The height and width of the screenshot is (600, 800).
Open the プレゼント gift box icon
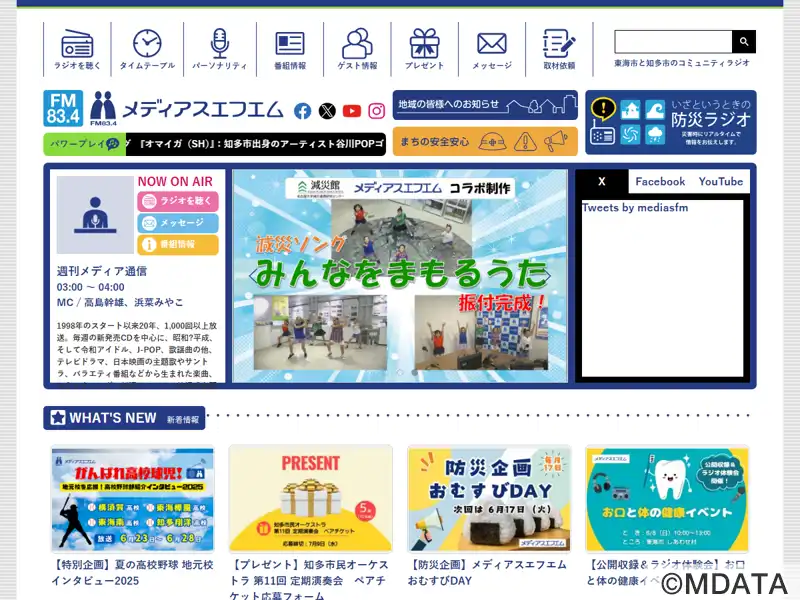click(424, 49)
